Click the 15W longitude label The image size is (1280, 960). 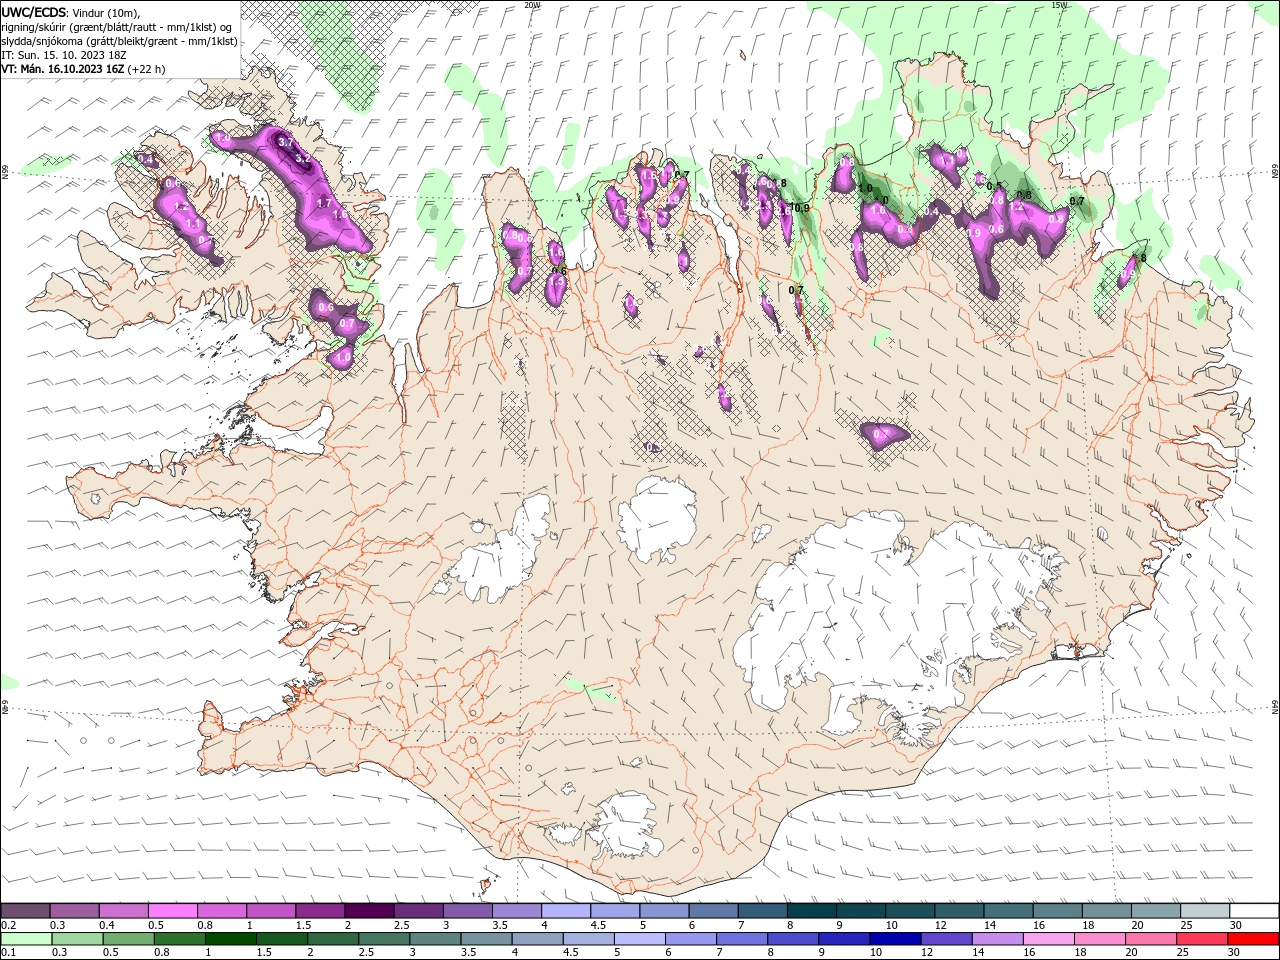coord(1059,5)
